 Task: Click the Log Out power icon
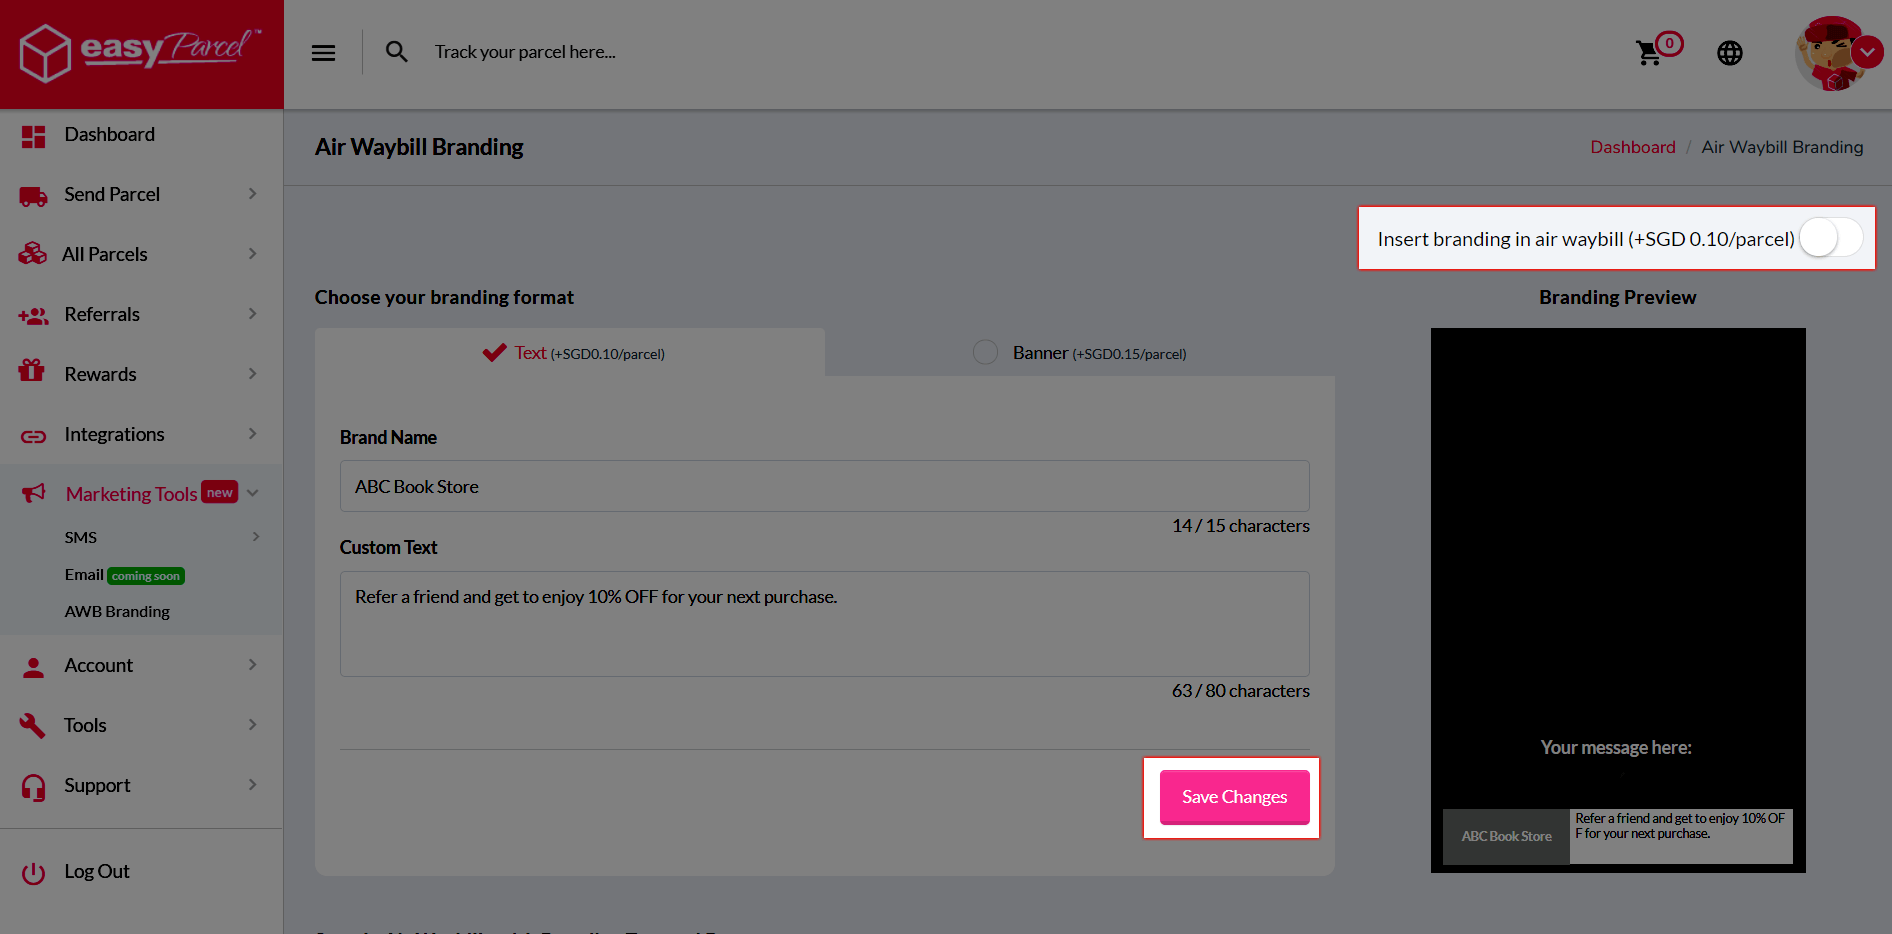[x=33, y=872]
